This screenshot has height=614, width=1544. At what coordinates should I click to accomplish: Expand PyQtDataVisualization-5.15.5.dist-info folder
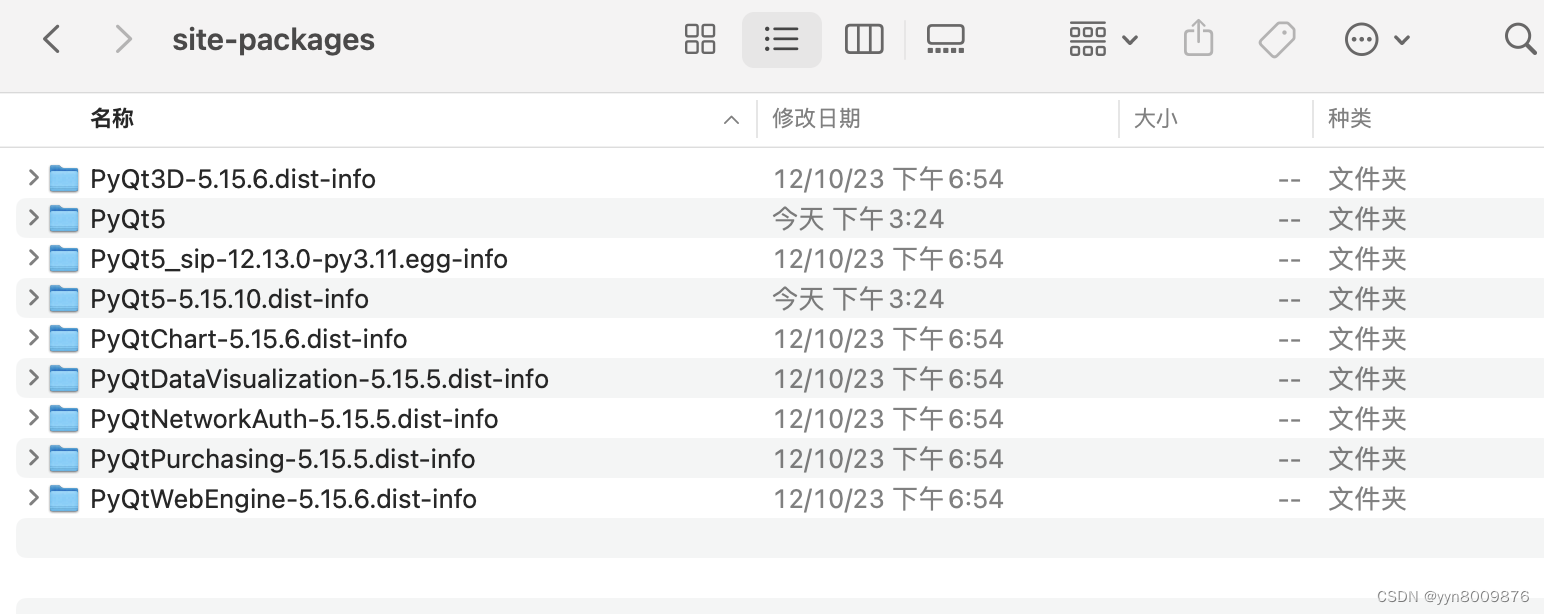tap(33, 378)
